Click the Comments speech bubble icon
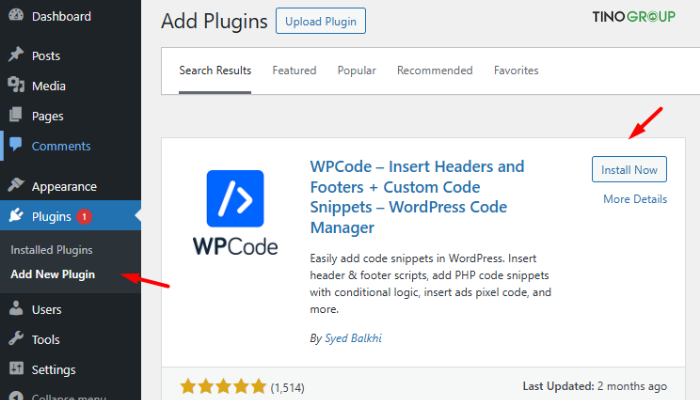The height and width of the screenshot is (400, 700). (x=16, y=145)
